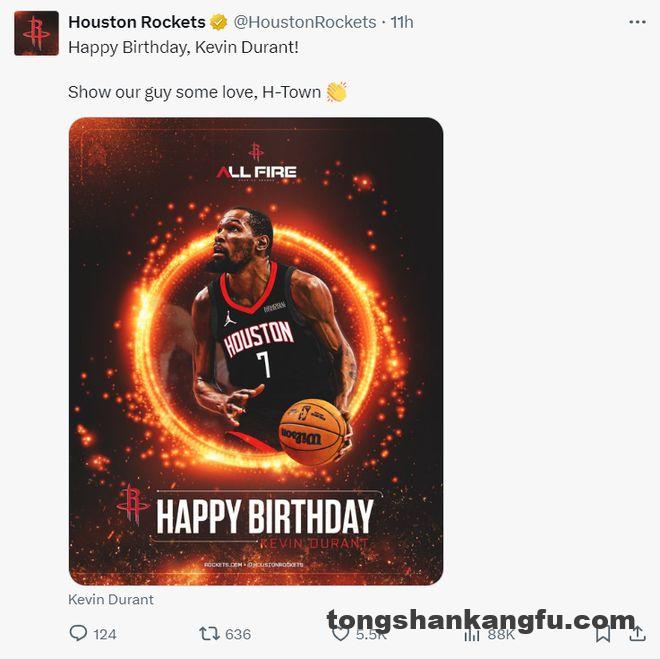Open the three-dot more options menu
This screenshot has width=660, height=659.
(637, 22)
